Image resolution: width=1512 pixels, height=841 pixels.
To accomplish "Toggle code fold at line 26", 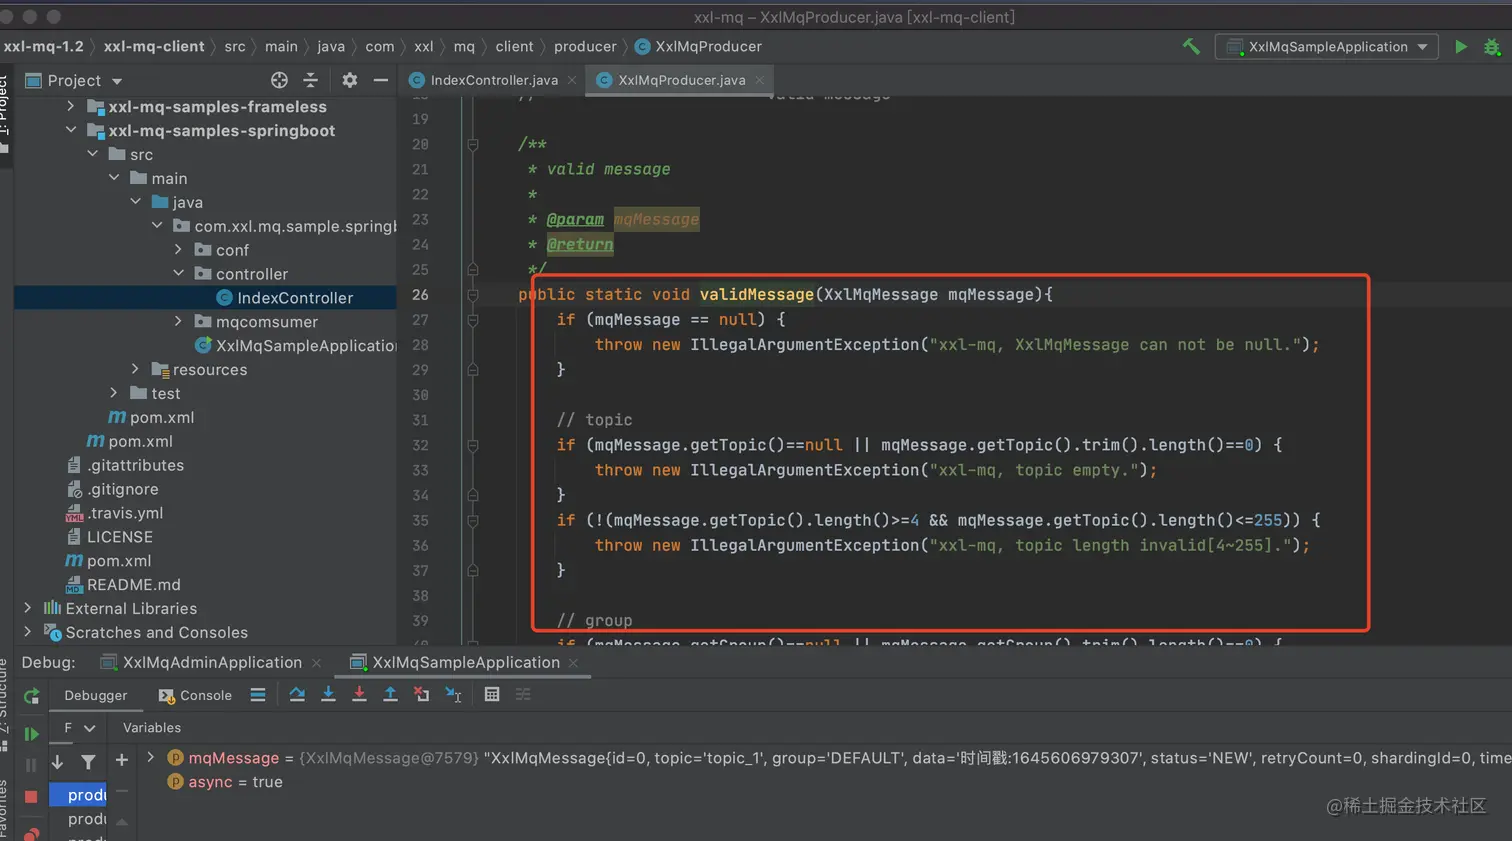I will (x=473, y=295).
